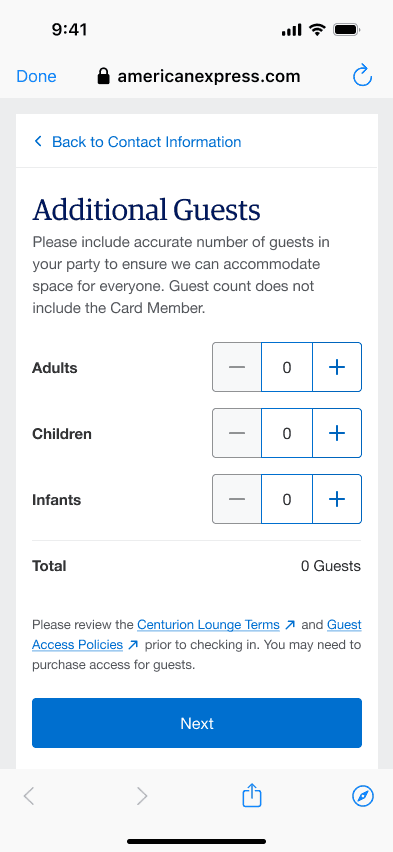
Task: Tap Done to close browser
Action: (36, 76)
